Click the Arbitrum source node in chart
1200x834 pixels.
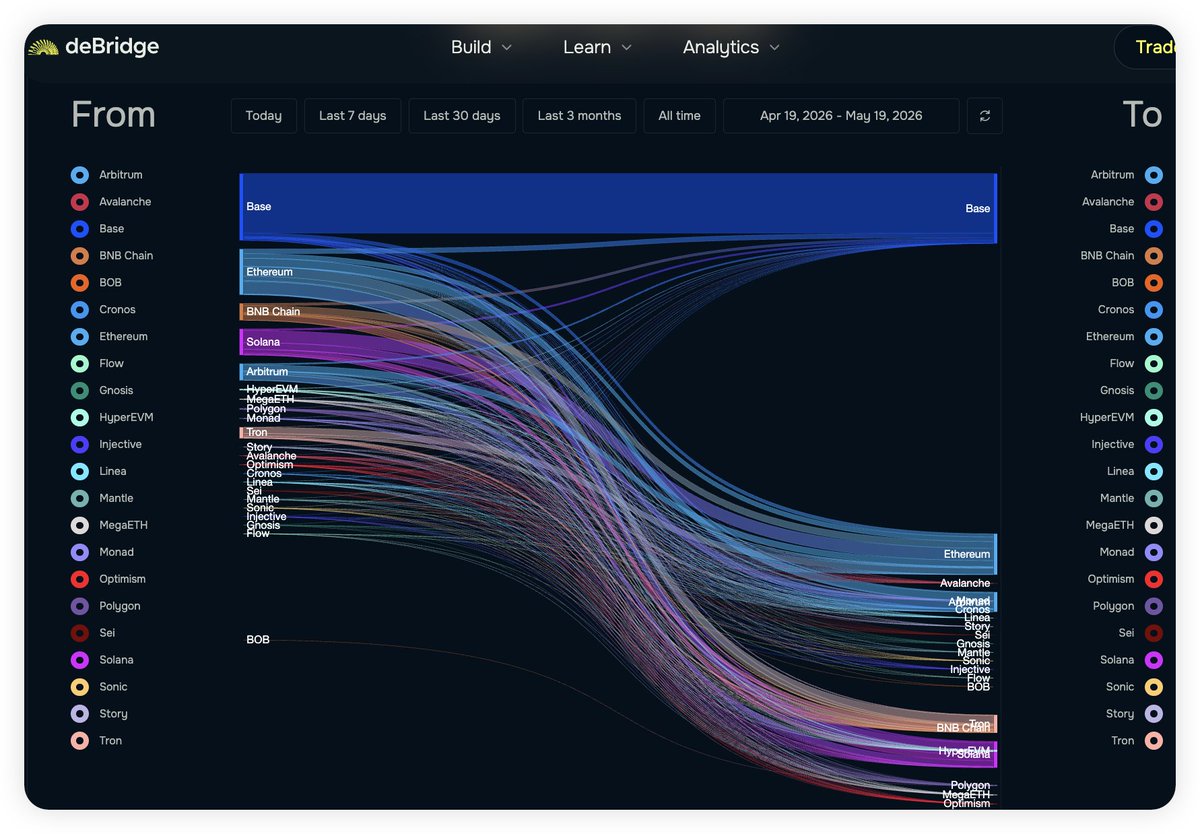243,372
